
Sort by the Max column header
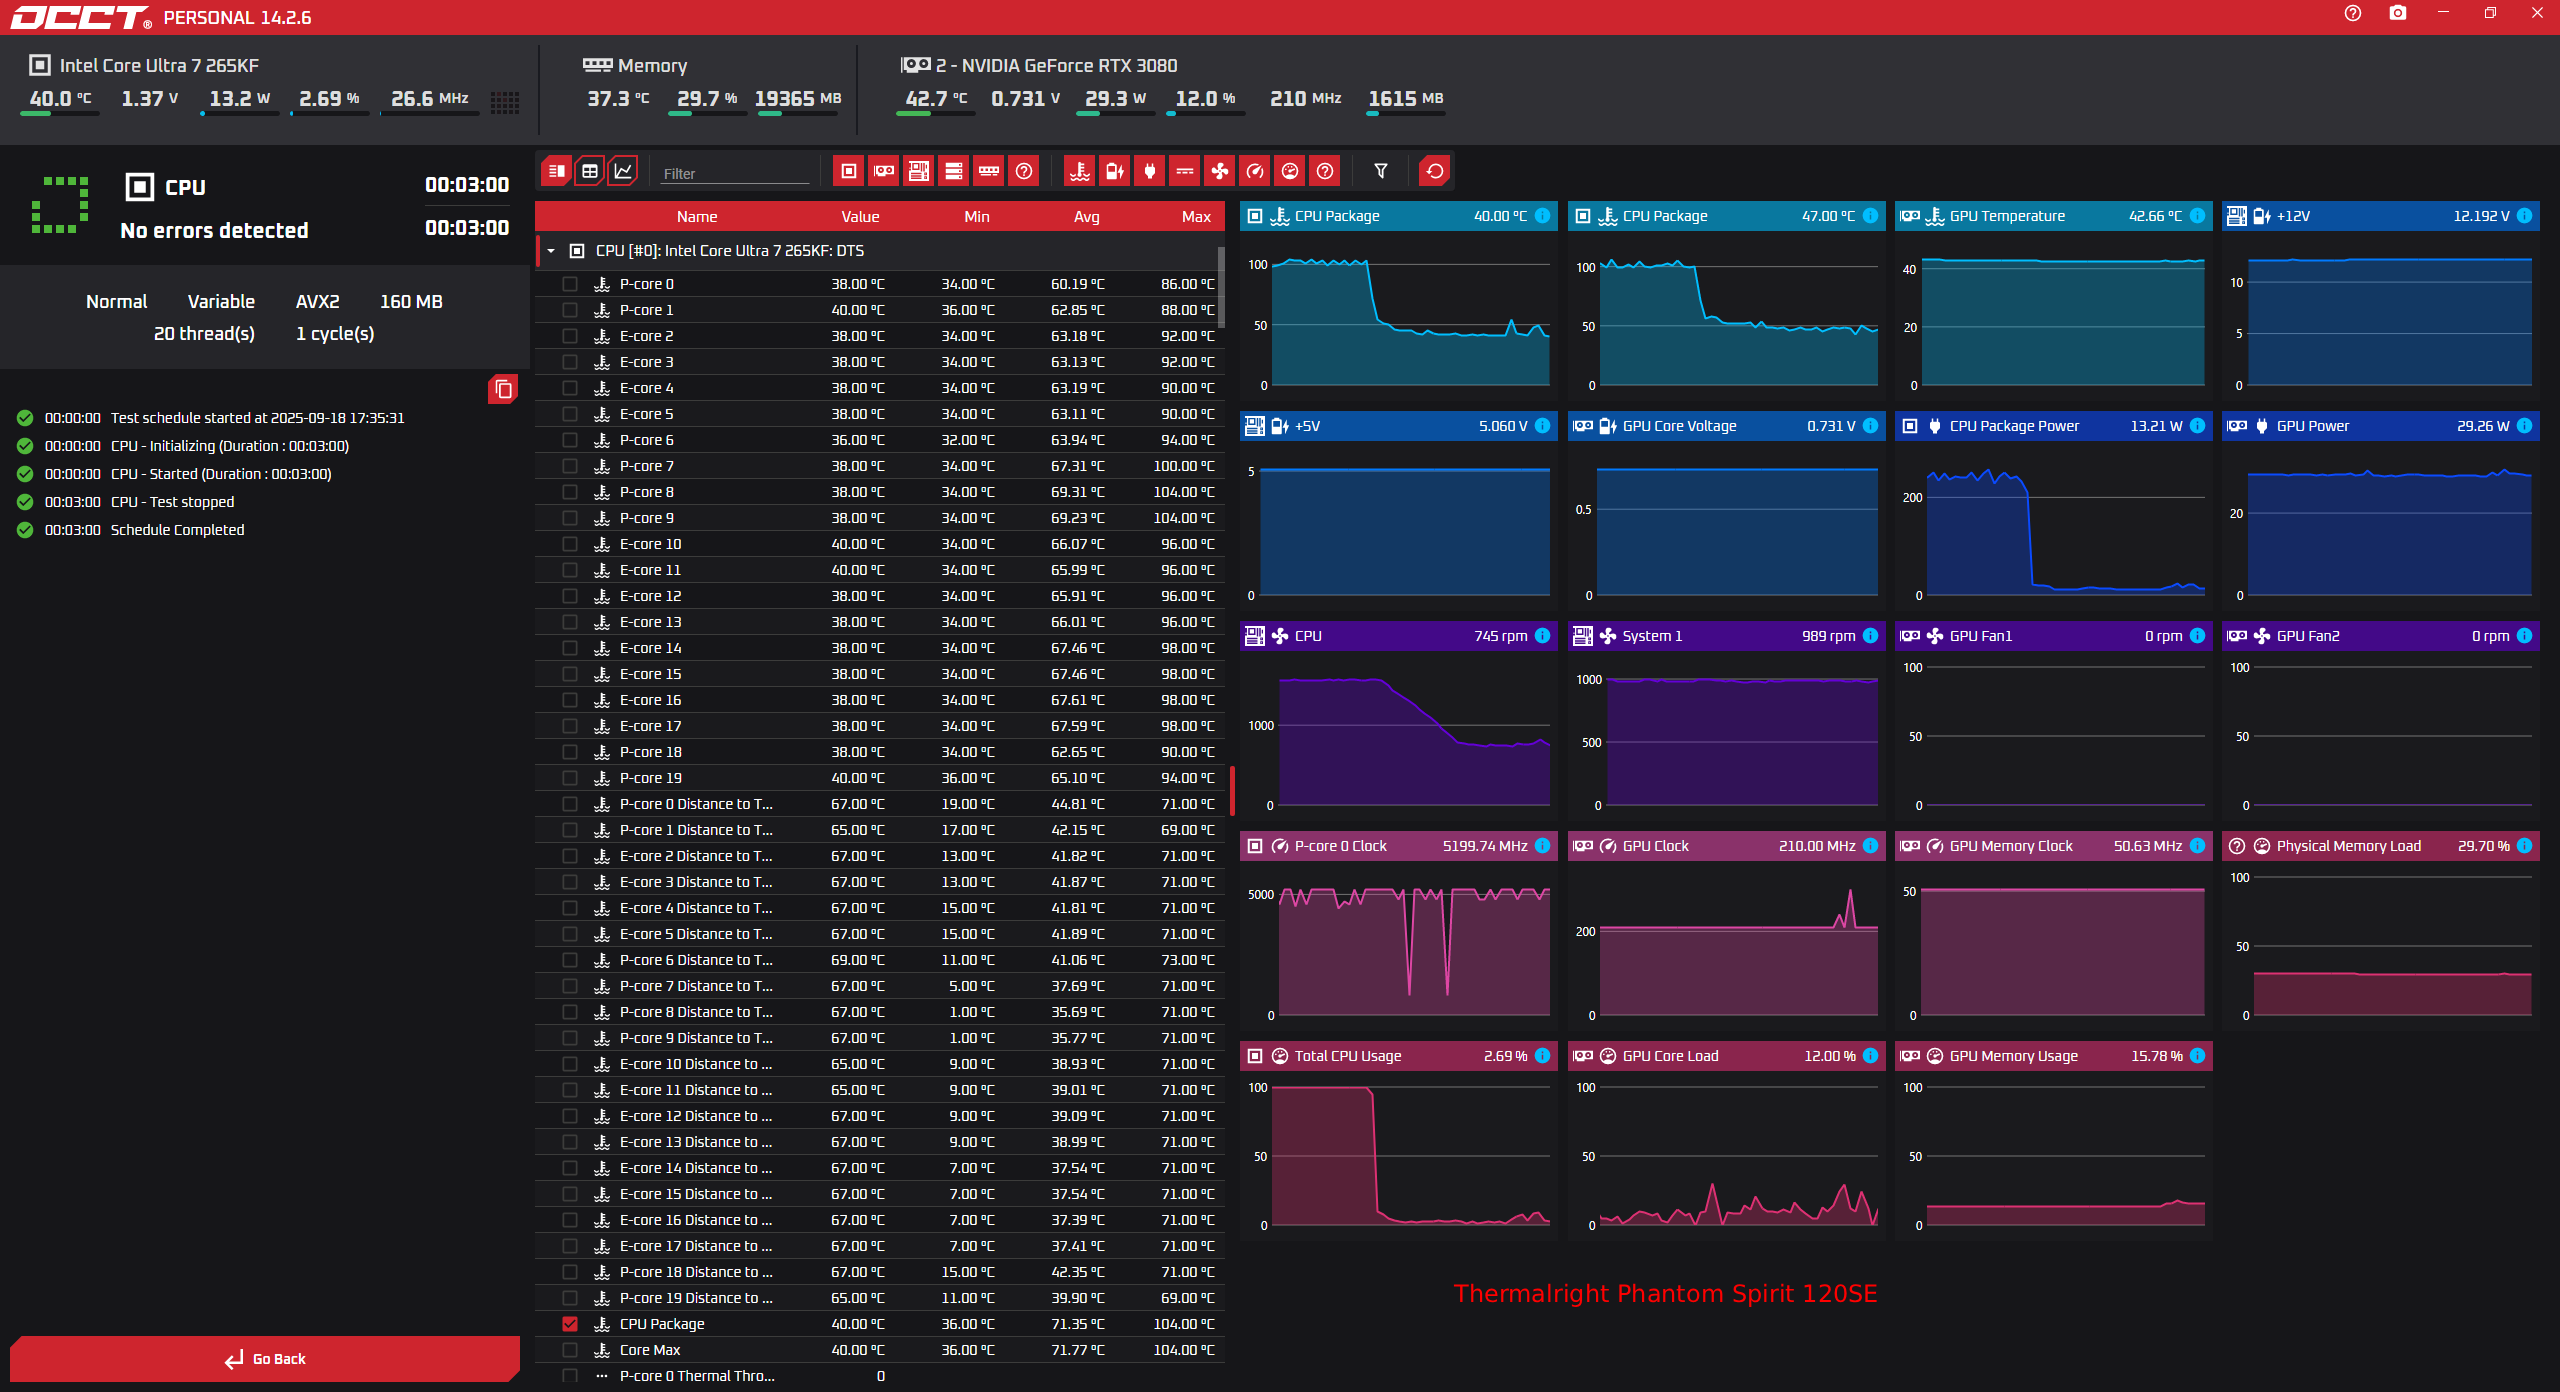pyautogui.click(x=1196, y=216)
